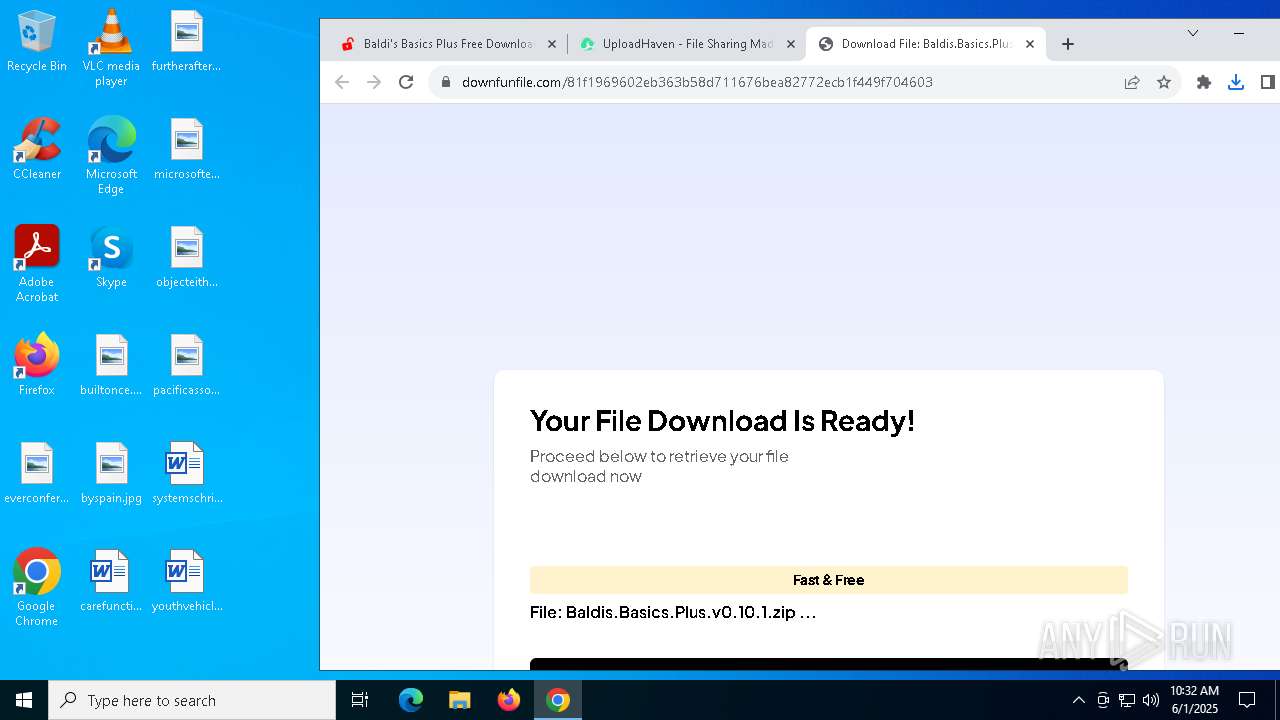Switch to Baldi's Basics Plus Free Download tab
1280x720 pixels.
tap(448, 44)
